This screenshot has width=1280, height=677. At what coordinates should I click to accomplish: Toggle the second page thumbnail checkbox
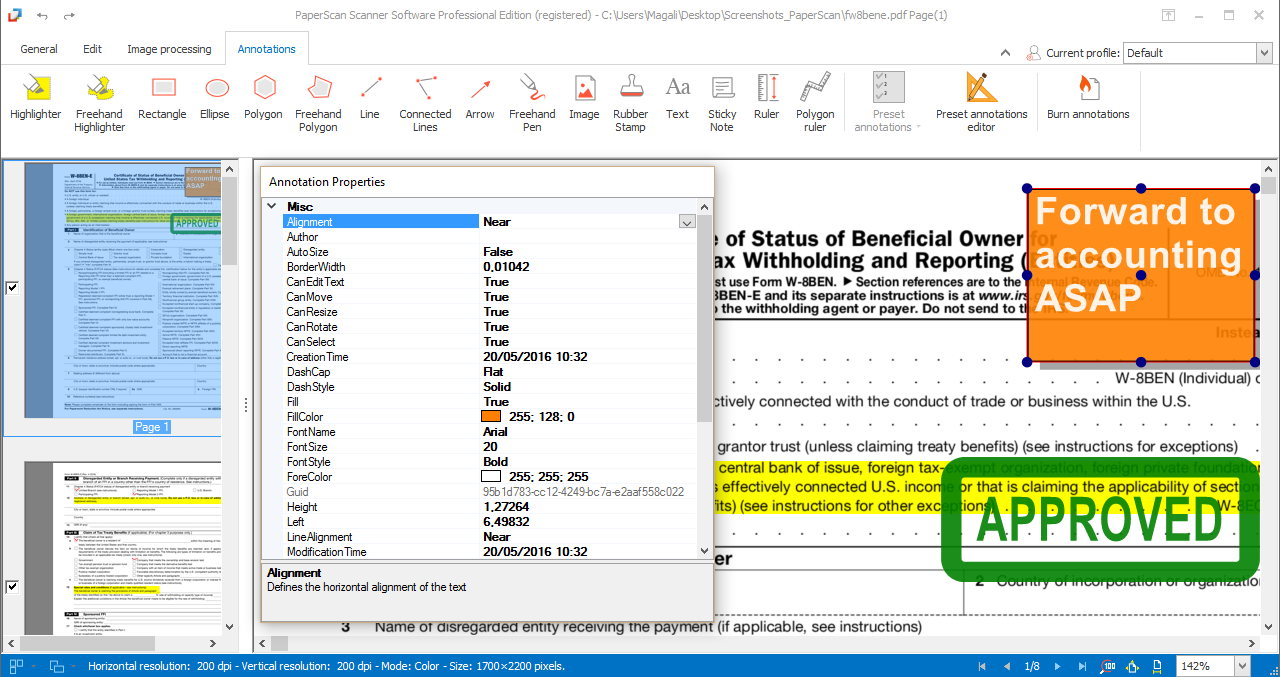pyautogui.click(x=12, y=587)
